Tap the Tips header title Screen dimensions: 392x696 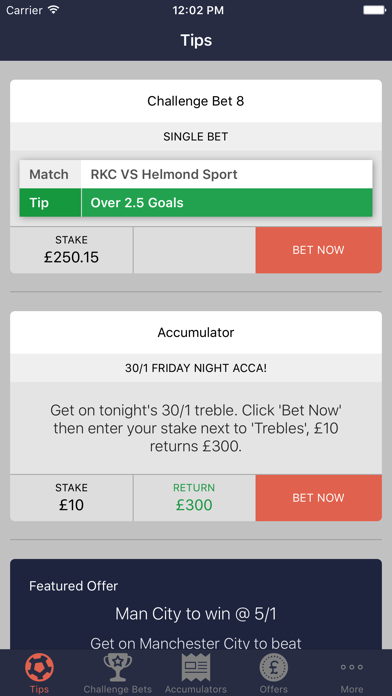tap(196, 40)
